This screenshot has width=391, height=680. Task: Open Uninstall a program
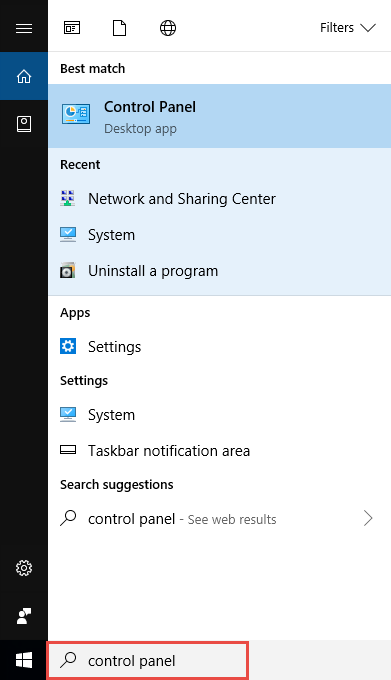coord(219,271)
